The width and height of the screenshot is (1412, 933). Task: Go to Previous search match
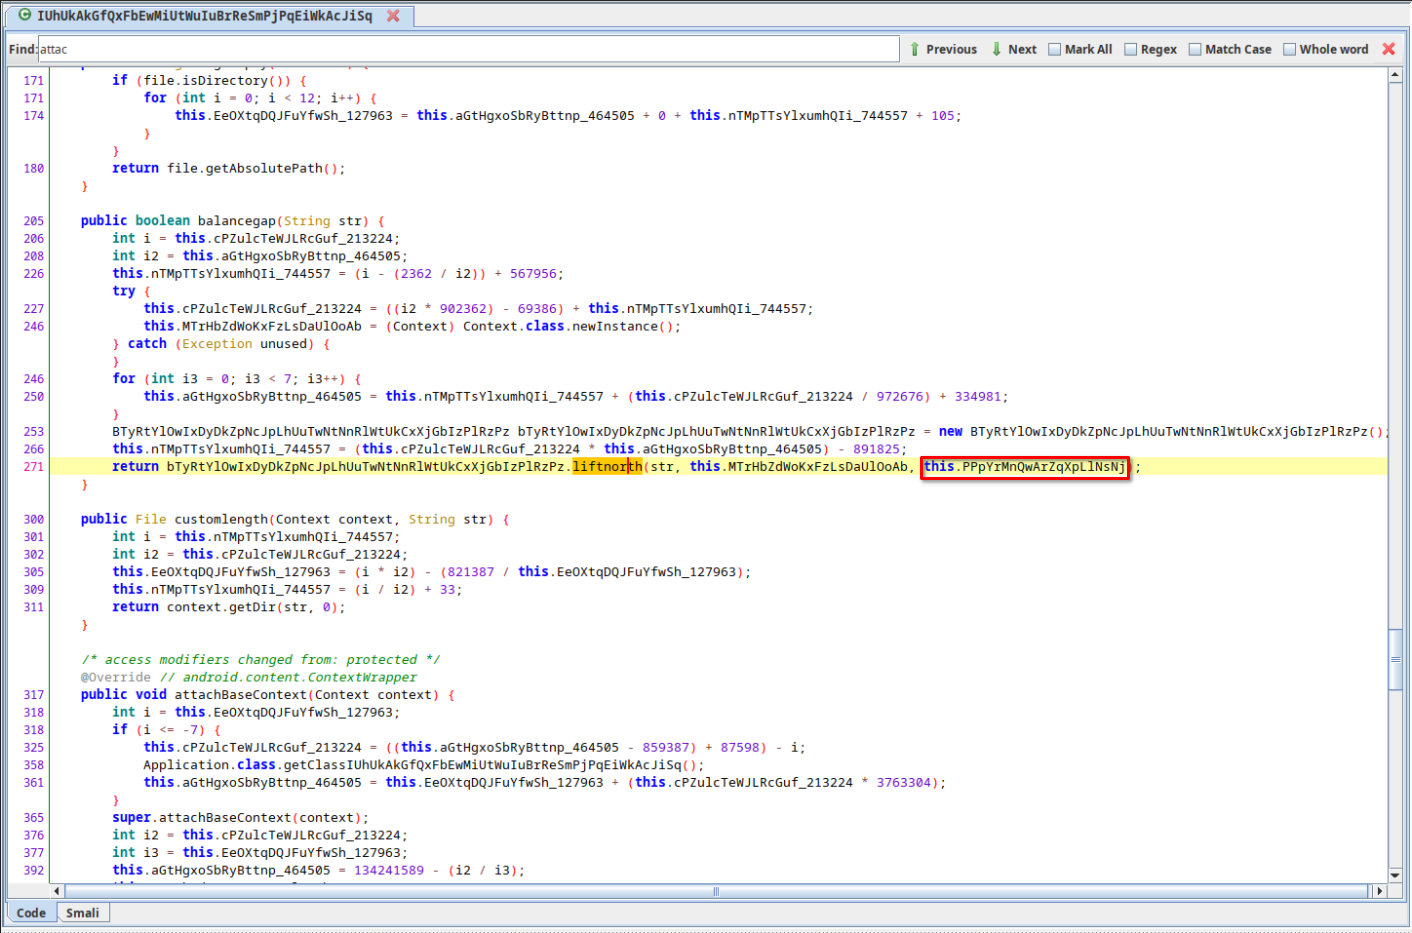tap(943, 49)
